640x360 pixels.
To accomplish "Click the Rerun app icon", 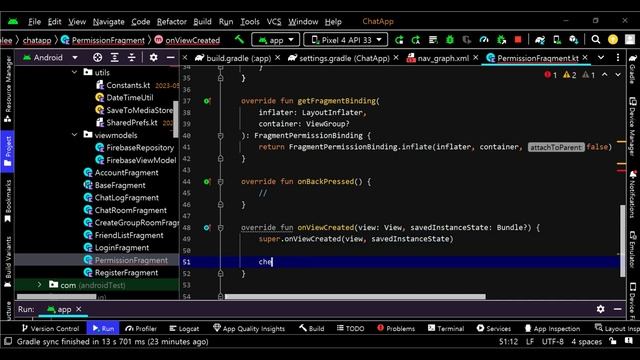I will pos(399,40).
